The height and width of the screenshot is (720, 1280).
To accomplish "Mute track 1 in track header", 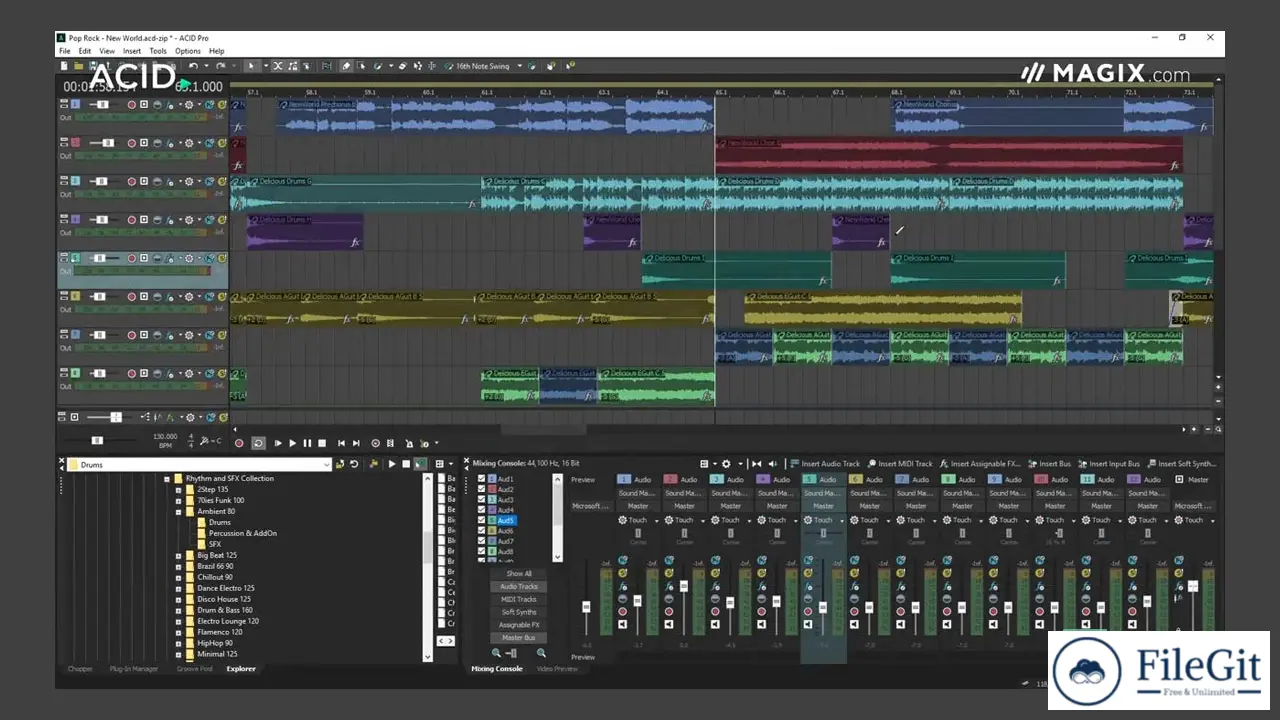I will point(210,105).
